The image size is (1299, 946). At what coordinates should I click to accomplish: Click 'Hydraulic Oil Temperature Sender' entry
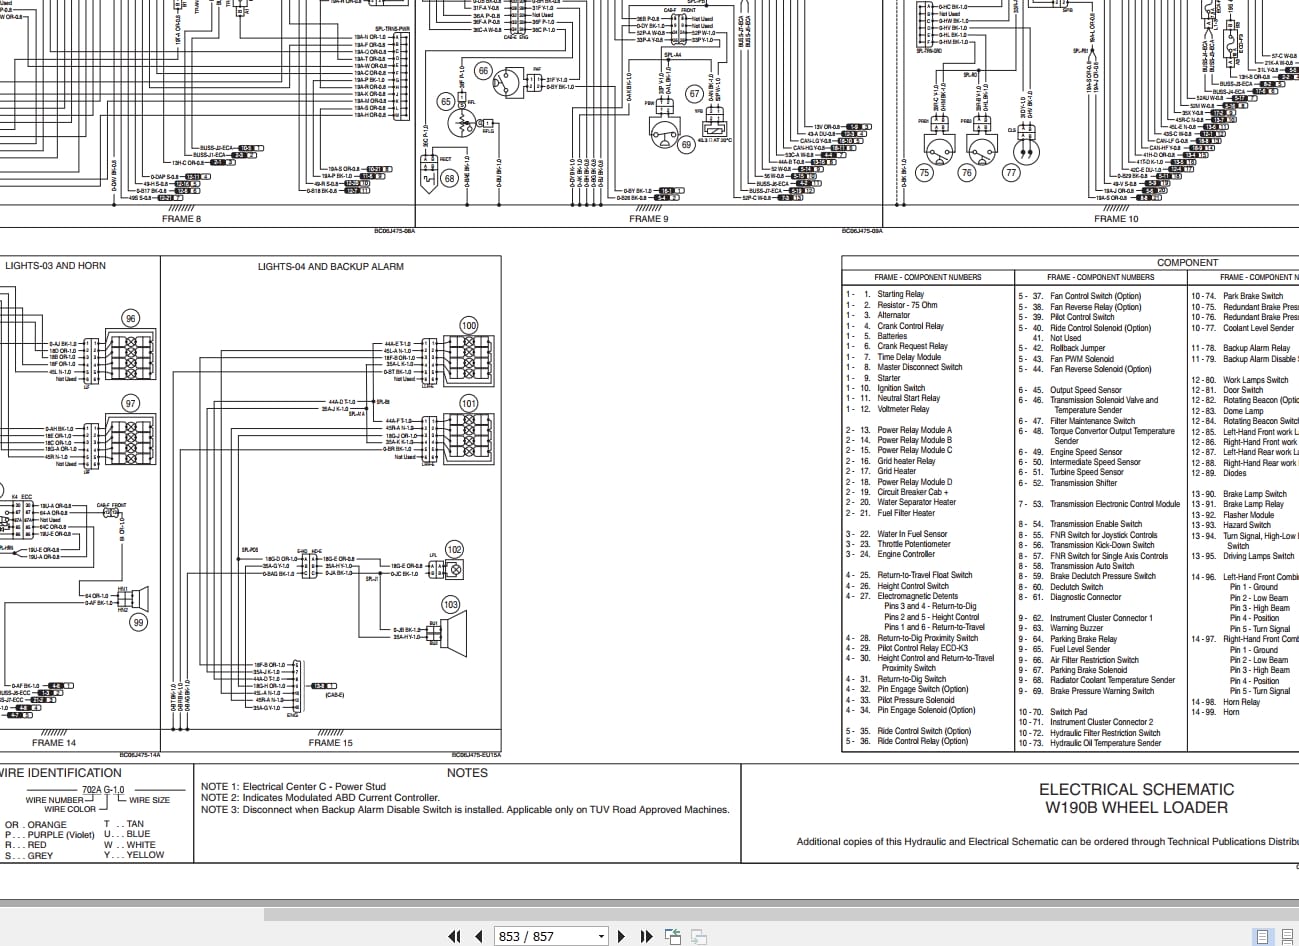[x=1105, y=743]
